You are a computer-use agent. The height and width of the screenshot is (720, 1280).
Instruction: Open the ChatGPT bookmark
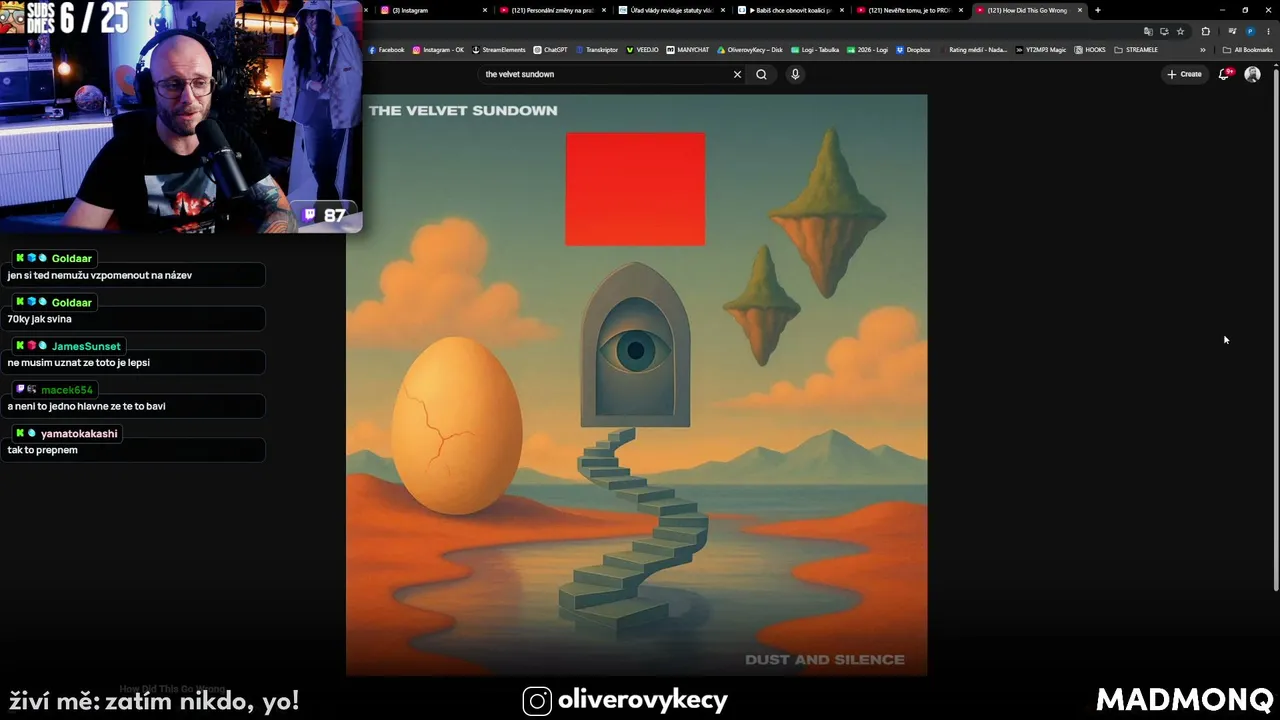(551, 50)
